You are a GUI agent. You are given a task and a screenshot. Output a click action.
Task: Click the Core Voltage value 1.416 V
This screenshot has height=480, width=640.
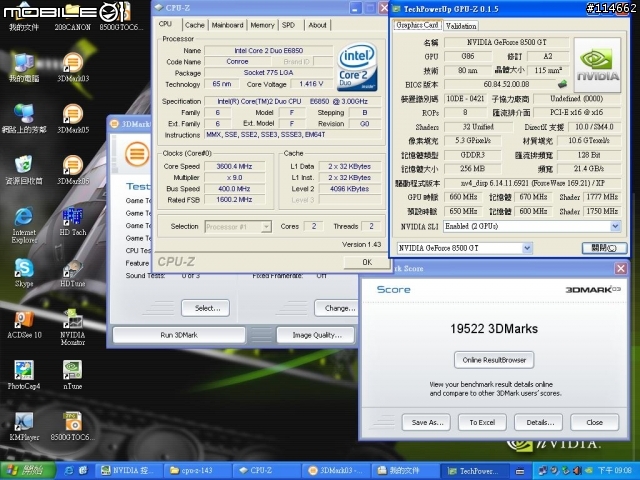tap(311, 84)
